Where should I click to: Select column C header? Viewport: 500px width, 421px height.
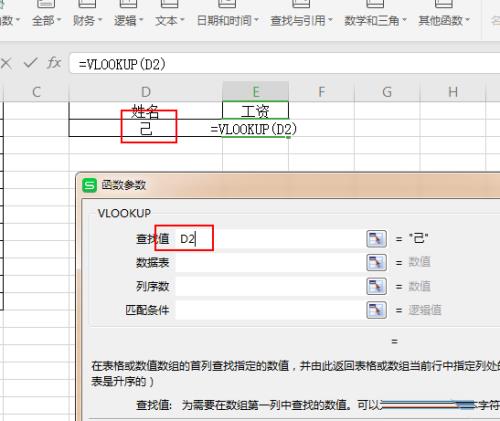(36, 92)
